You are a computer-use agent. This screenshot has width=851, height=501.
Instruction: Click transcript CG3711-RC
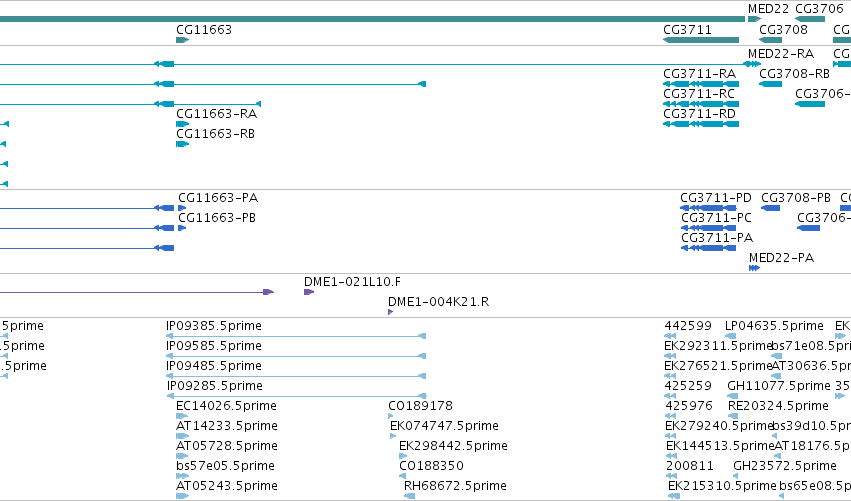point(698,94)
